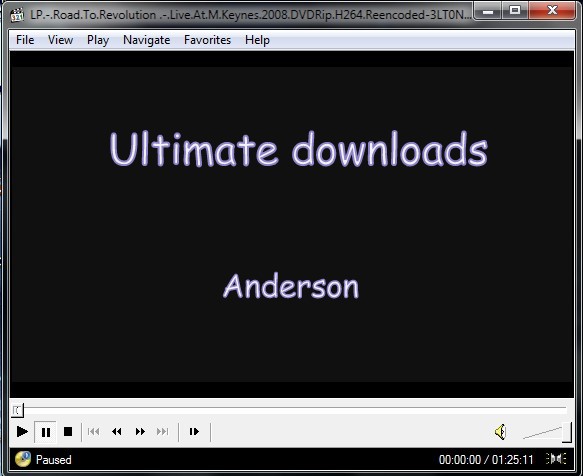583x476 pixels.
Task: Click the seek bar thumb at start
Action: coord(17,411)
